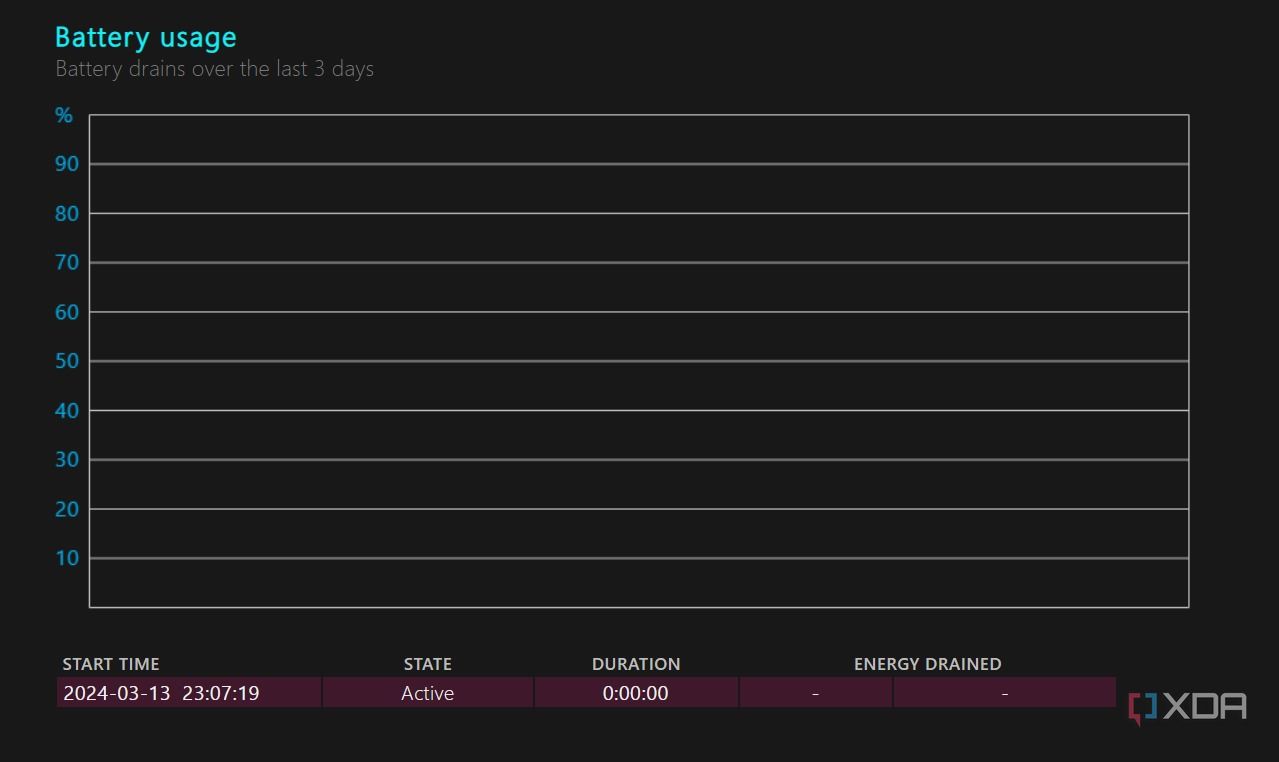The image size is (1279, 762).
Task: Click the 30 axis label
Action: click(67, 460)
